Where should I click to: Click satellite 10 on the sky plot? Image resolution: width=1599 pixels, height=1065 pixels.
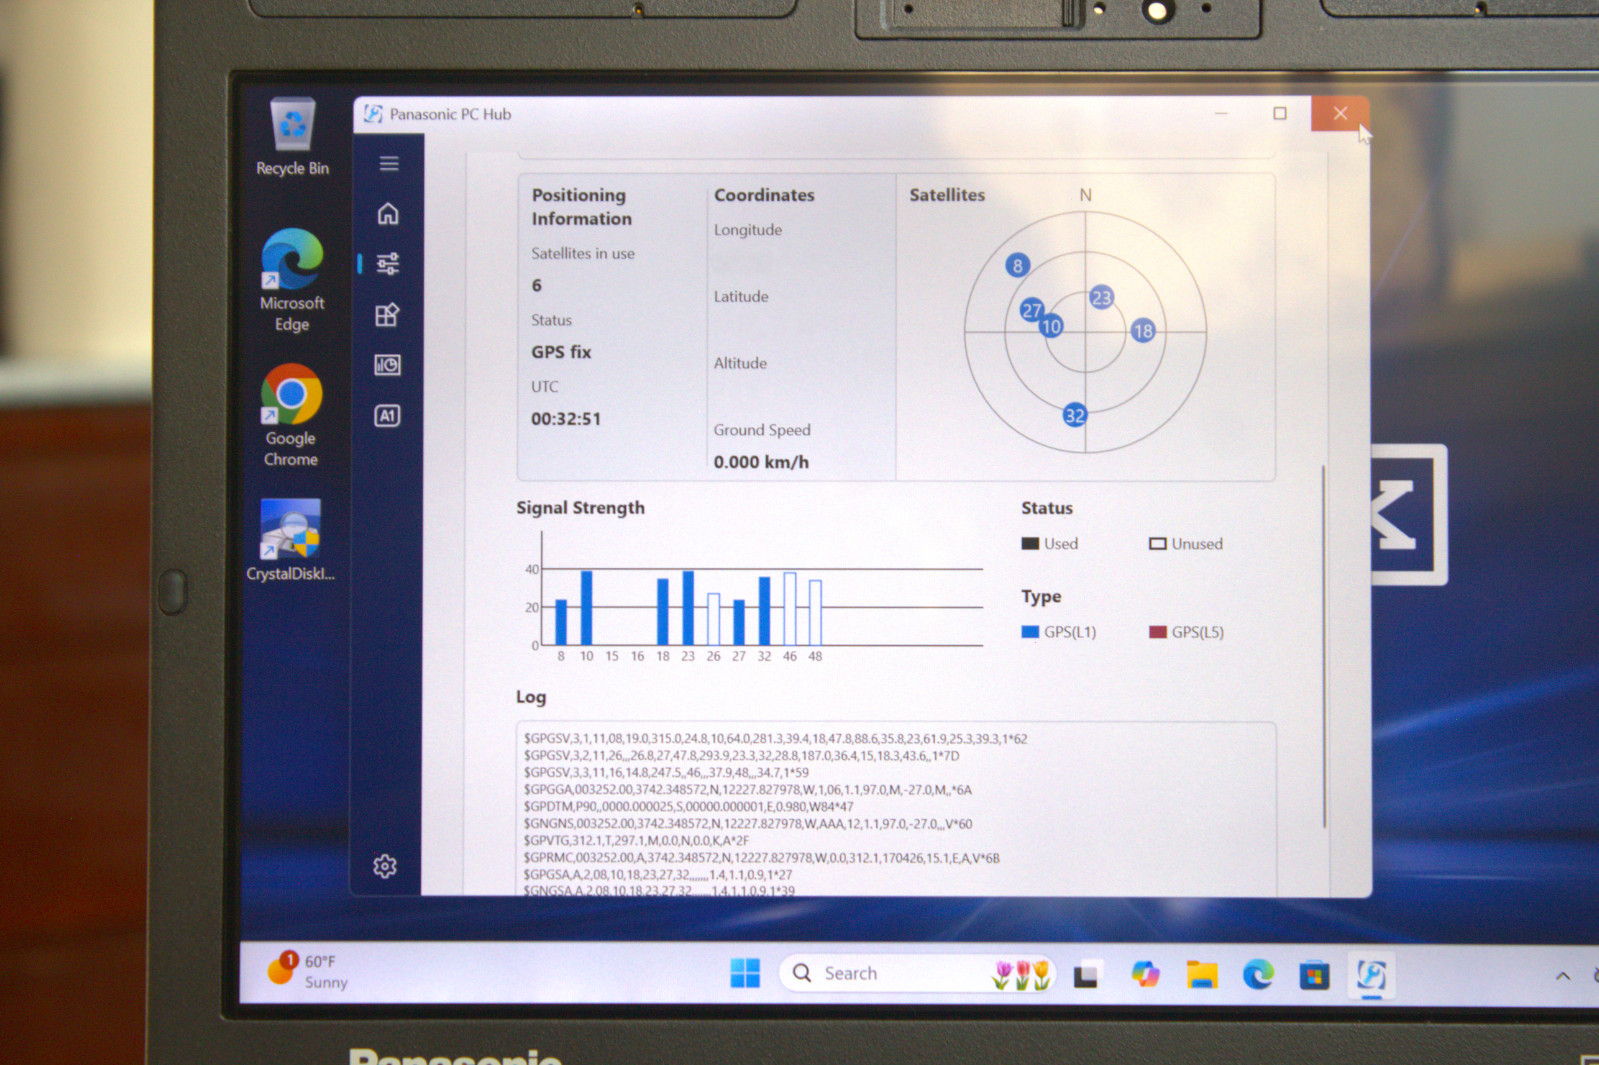point(1051,326)
